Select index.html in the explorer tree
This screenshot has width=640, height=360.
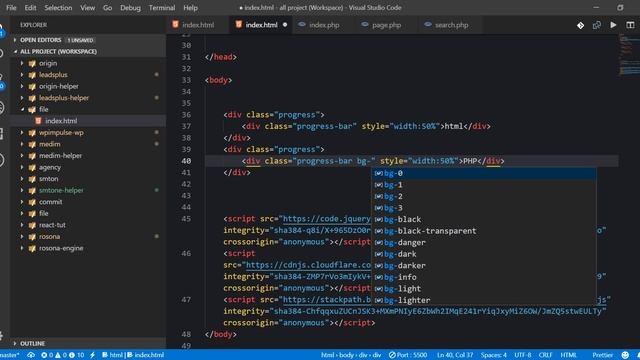88,121
